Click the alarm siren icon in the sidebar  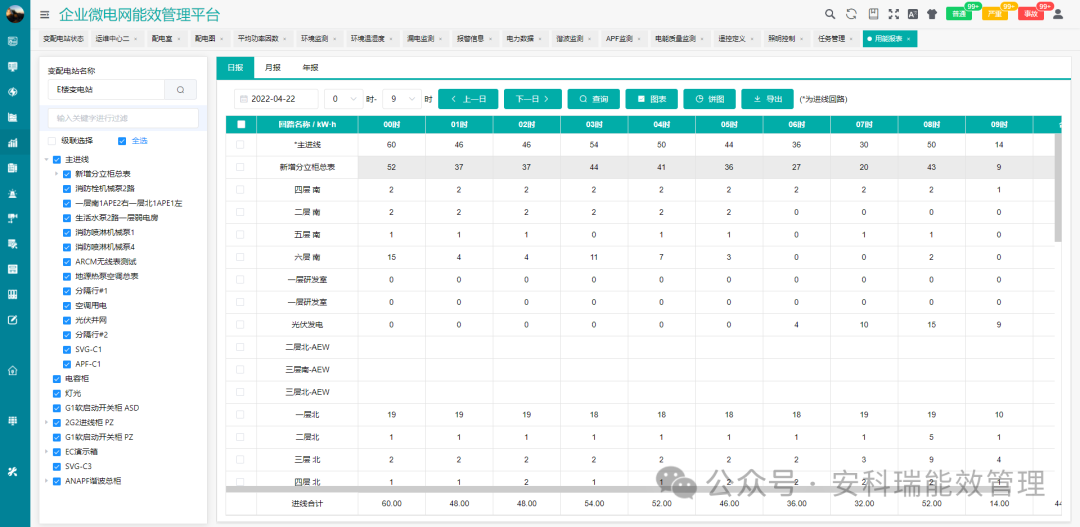(x=12, y=194)
